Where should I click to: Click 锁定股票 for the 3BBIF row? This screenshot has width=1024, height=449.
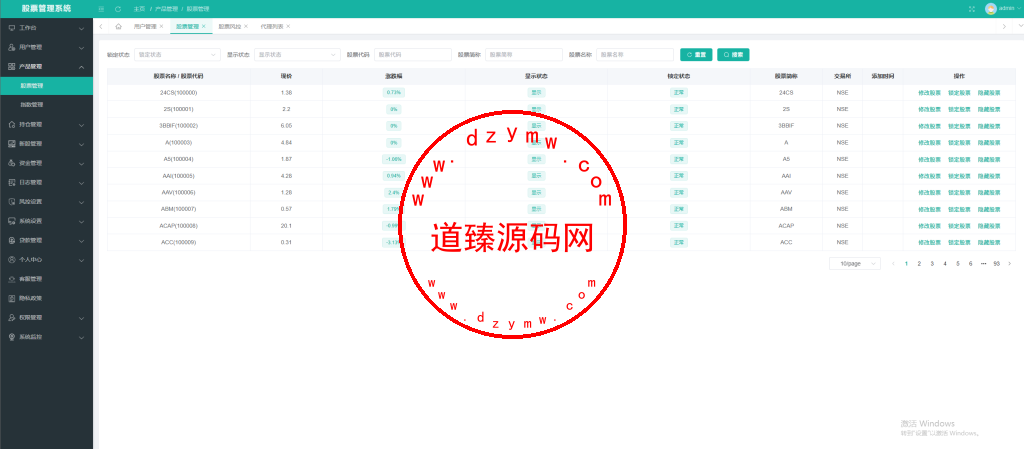pos(959,126)
